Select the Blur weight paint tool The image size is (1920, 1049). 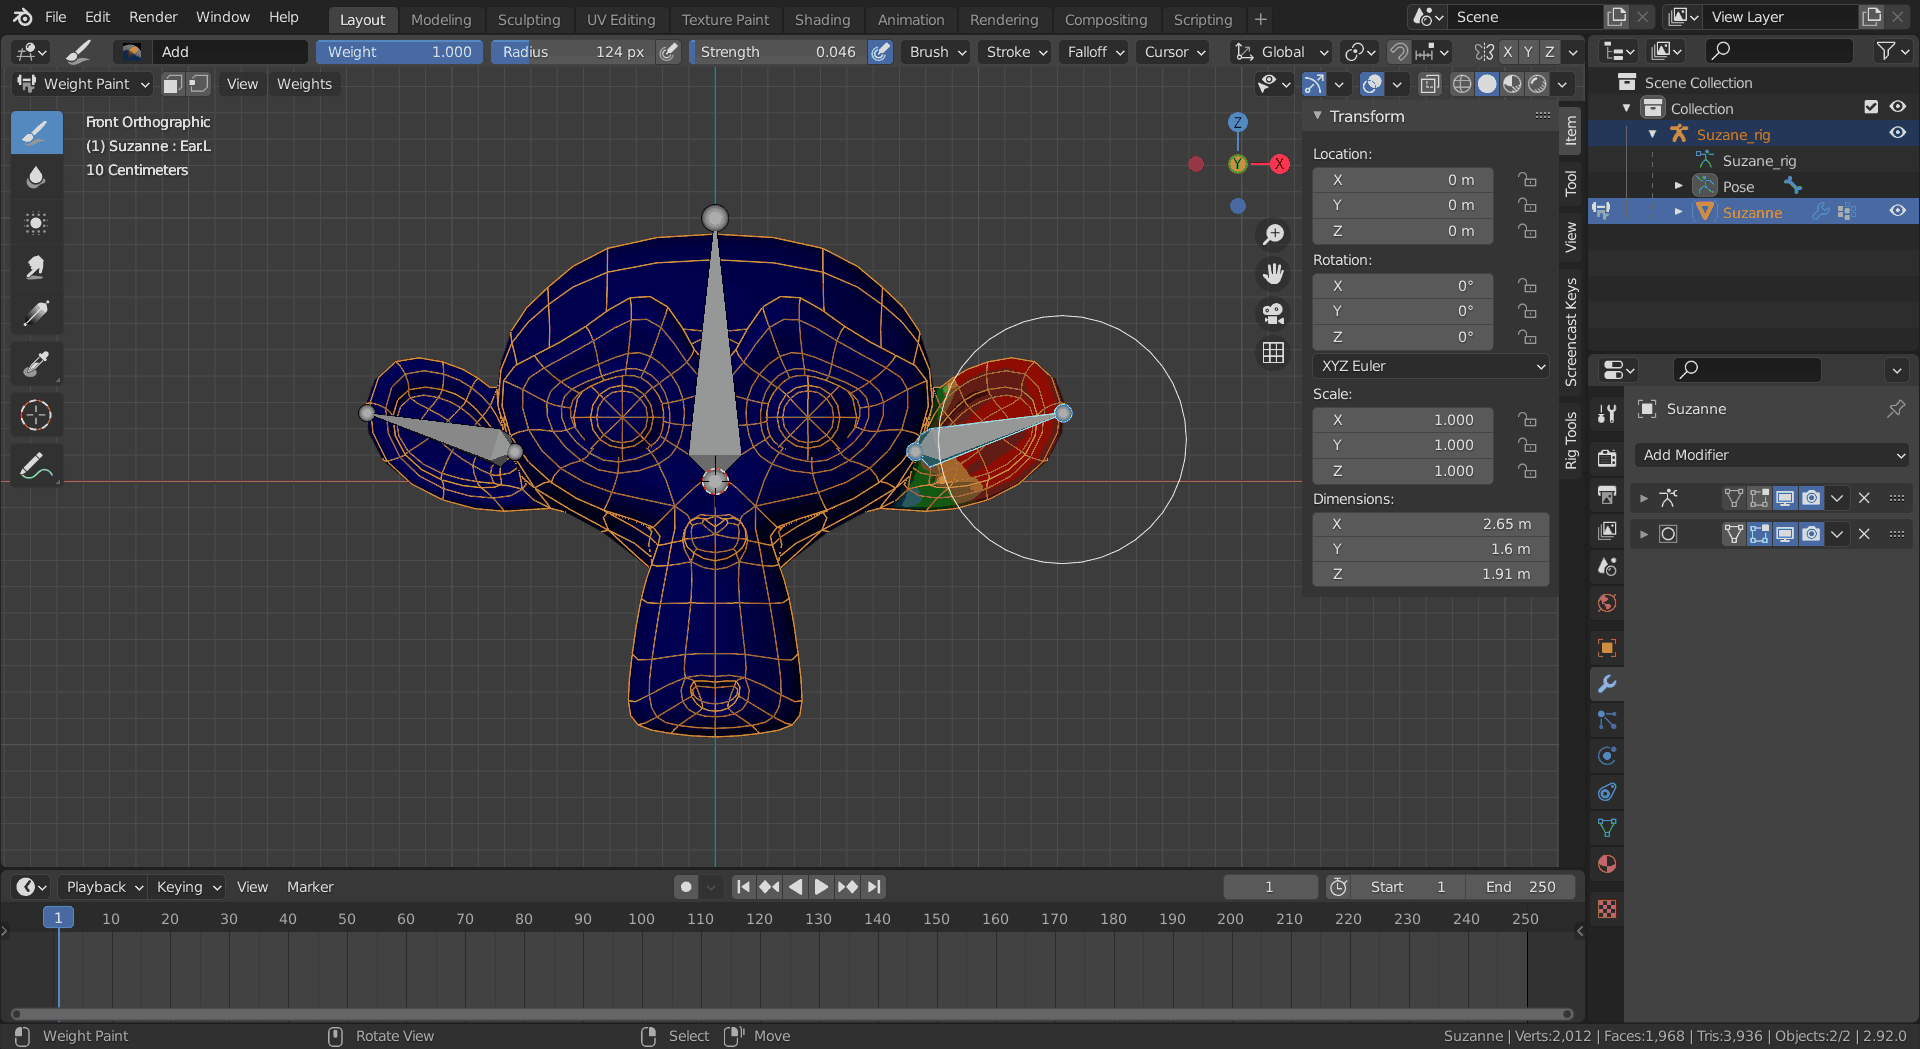tap(36, 178)
